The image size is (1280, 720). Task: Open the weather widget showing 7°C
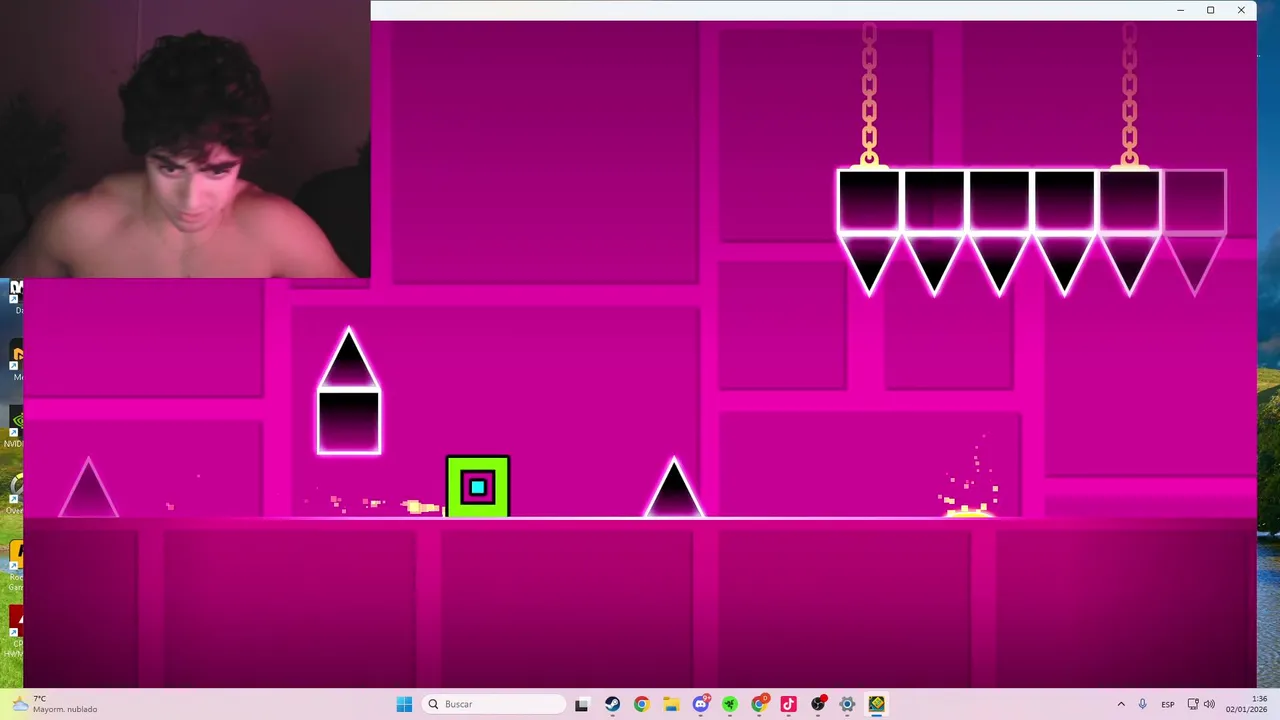[x=56, y=704]
